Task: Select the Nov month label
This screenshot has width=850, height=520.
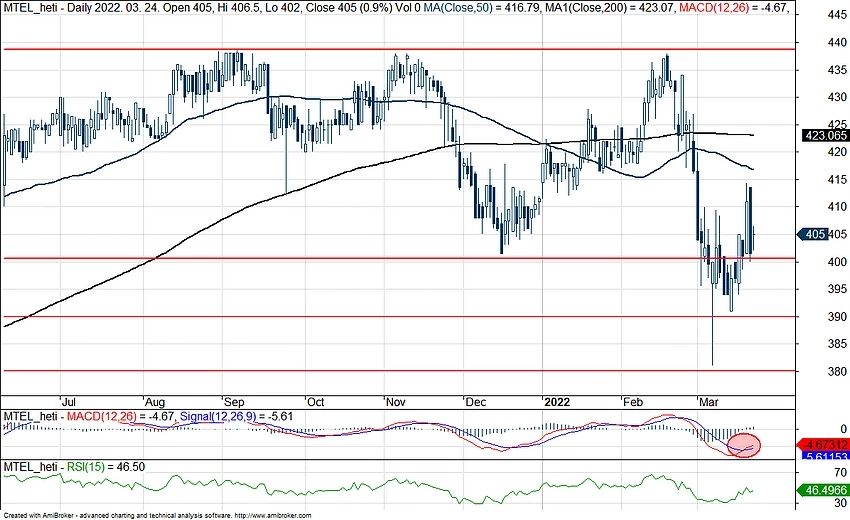Action: coord(396,402)
